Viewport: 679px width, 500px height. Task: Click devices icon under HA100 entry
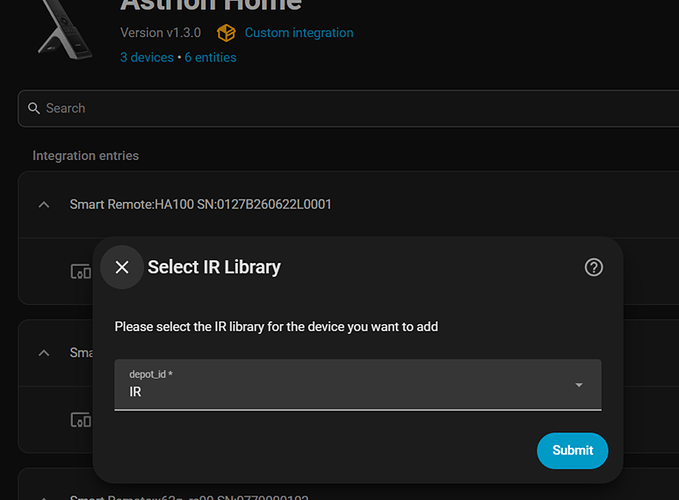point(81,271)
